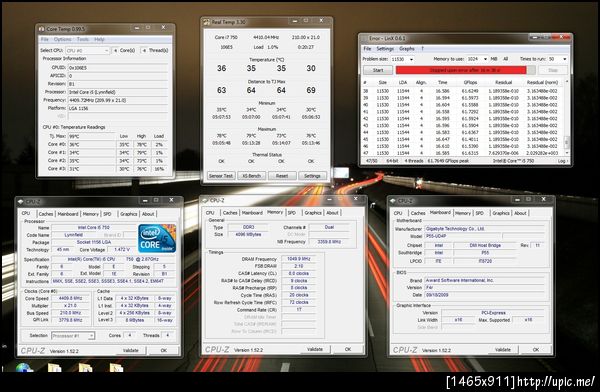
Task: Click the Core Speed 4409.8 MHz value in CPU-Z
Action: 70,298
